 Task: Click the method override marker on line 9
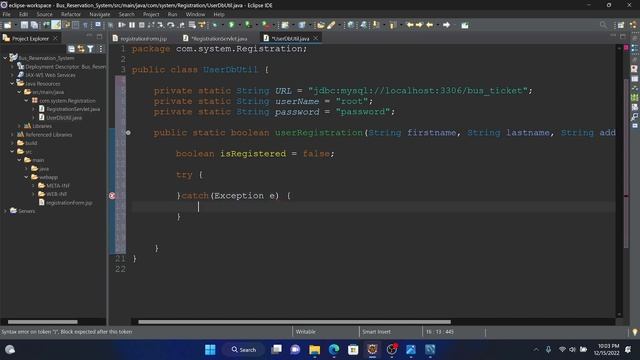(x=128, y=133)
